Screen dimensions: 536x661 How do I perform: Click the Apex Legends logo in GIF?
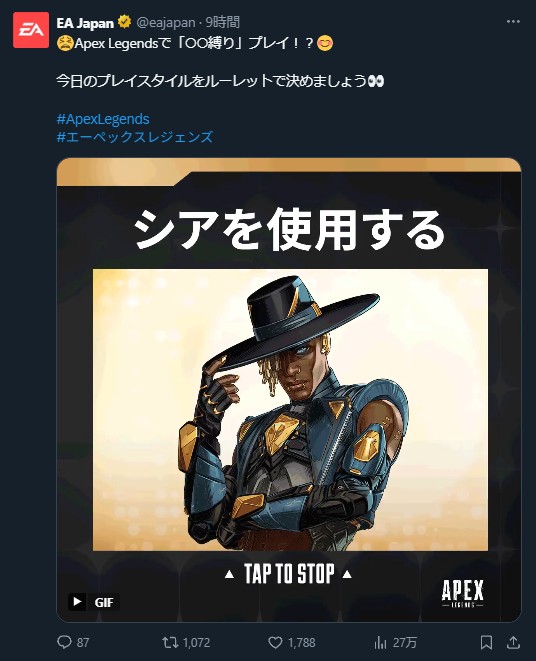[x=463, y=594]
